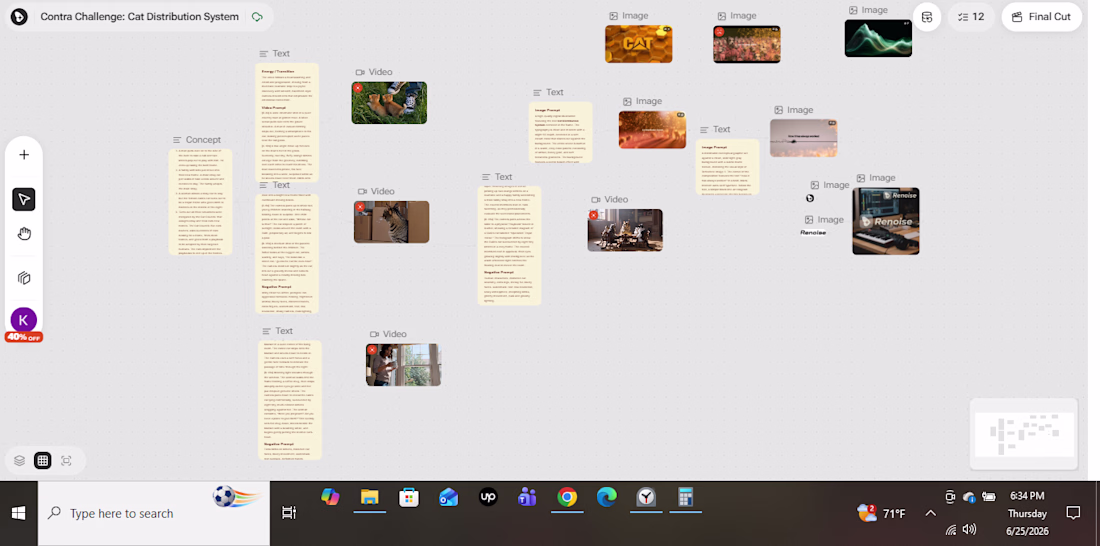Switch to Google Chrome in the taskbar
This screenshot has width=1100, height=546.
pyautogui.click(x=567, y=498)
